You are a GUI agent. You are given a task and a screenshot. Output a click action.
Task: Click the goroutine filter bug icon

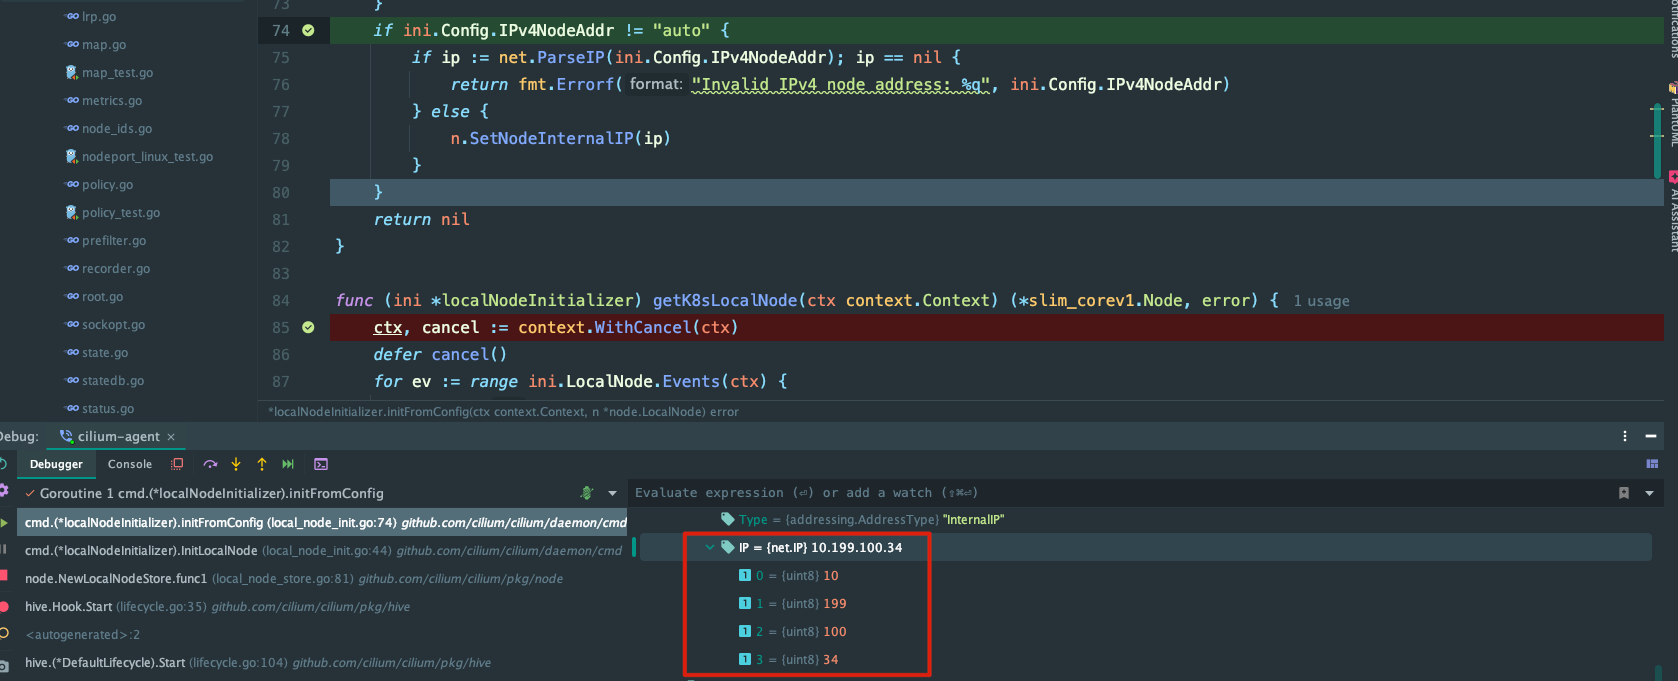[x=587, y=493]
